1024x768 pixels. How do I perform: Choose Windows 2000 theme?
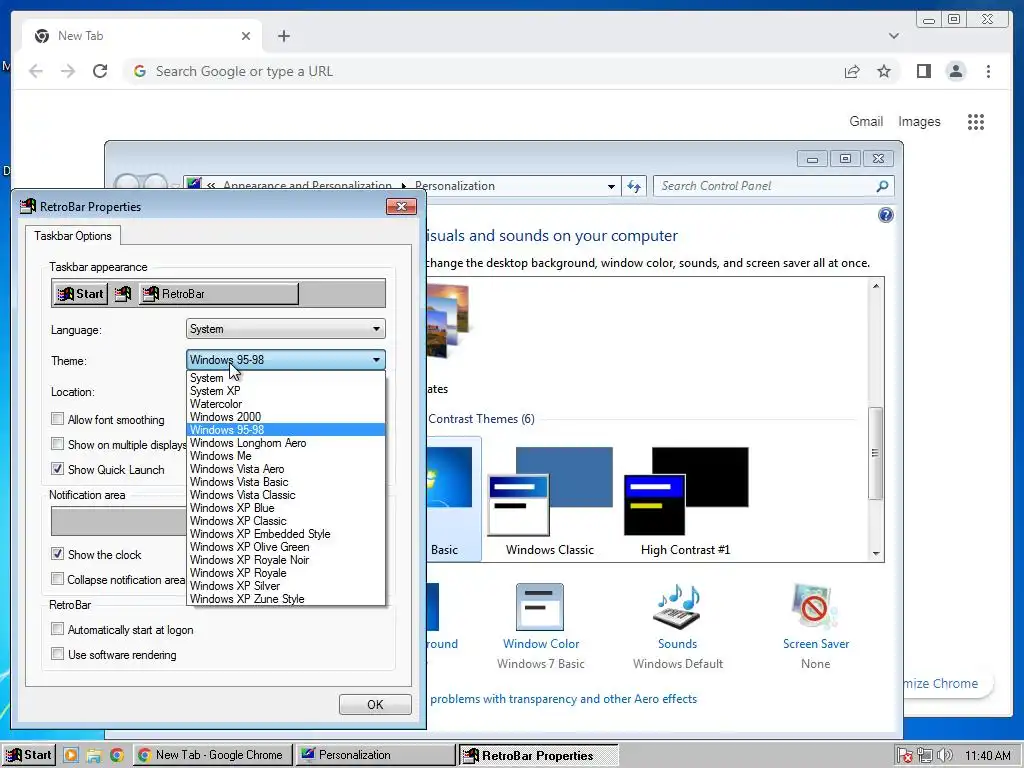pos(285,417)
